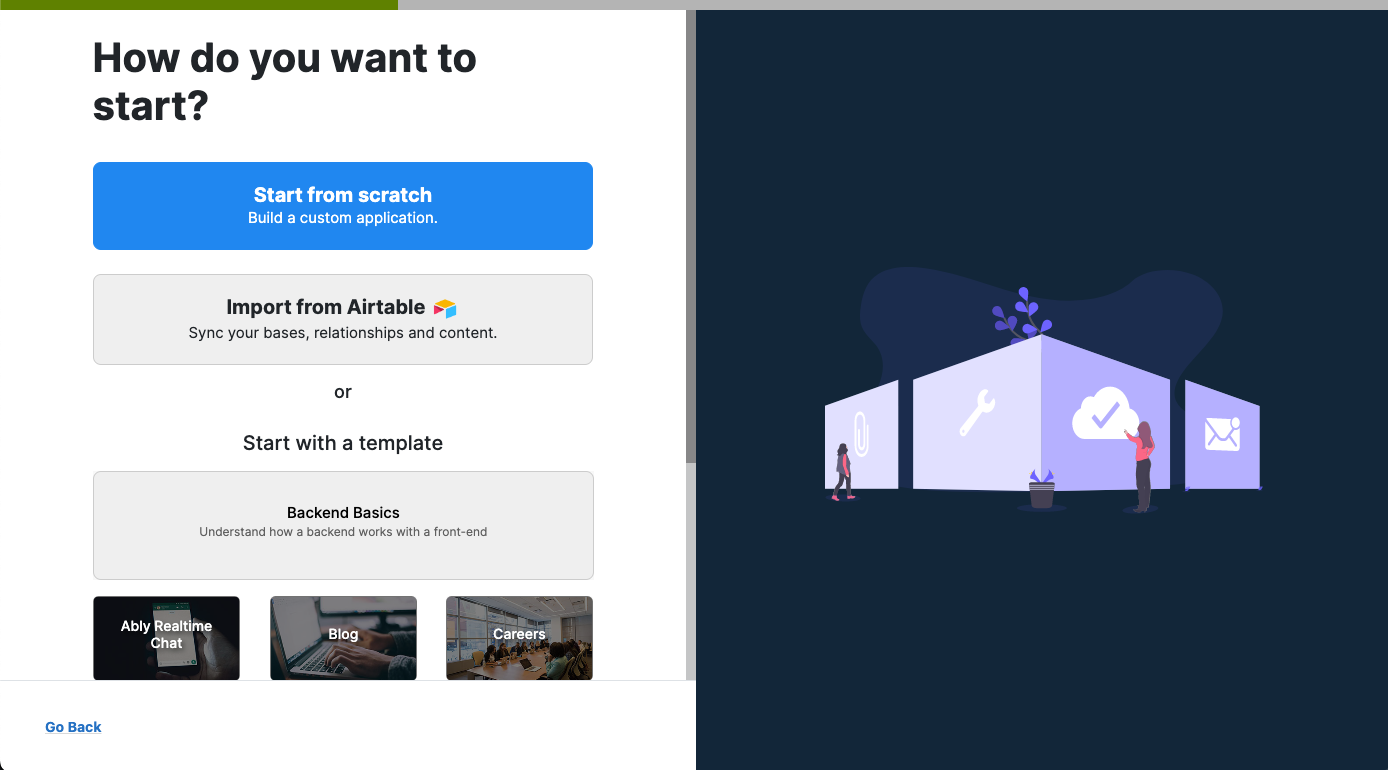This screenshot has width=1388, height=770.
Task: Click the Start from scratch button
Action: [x=342, y=205]
